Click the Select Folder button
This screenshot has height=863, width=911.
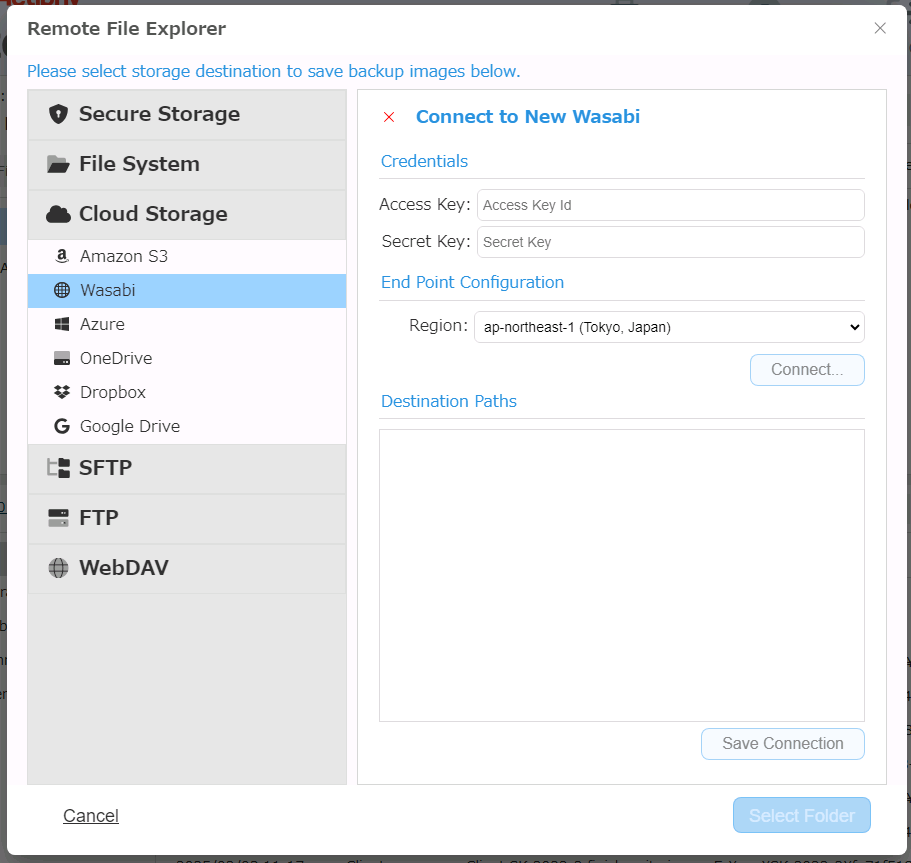coord(801,816)
